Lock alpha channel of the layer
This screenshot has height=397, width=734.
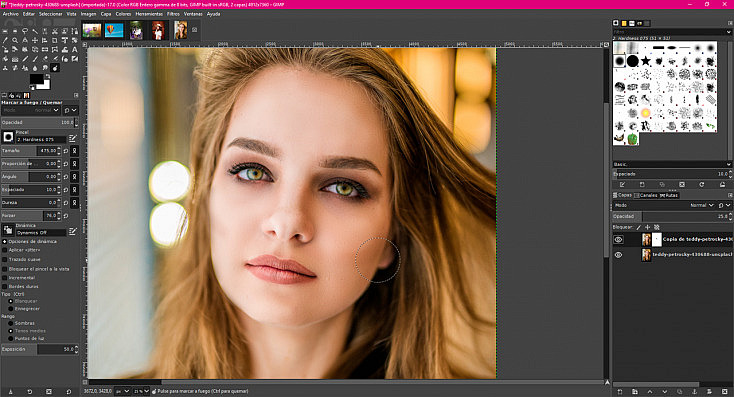pos(657,227)
